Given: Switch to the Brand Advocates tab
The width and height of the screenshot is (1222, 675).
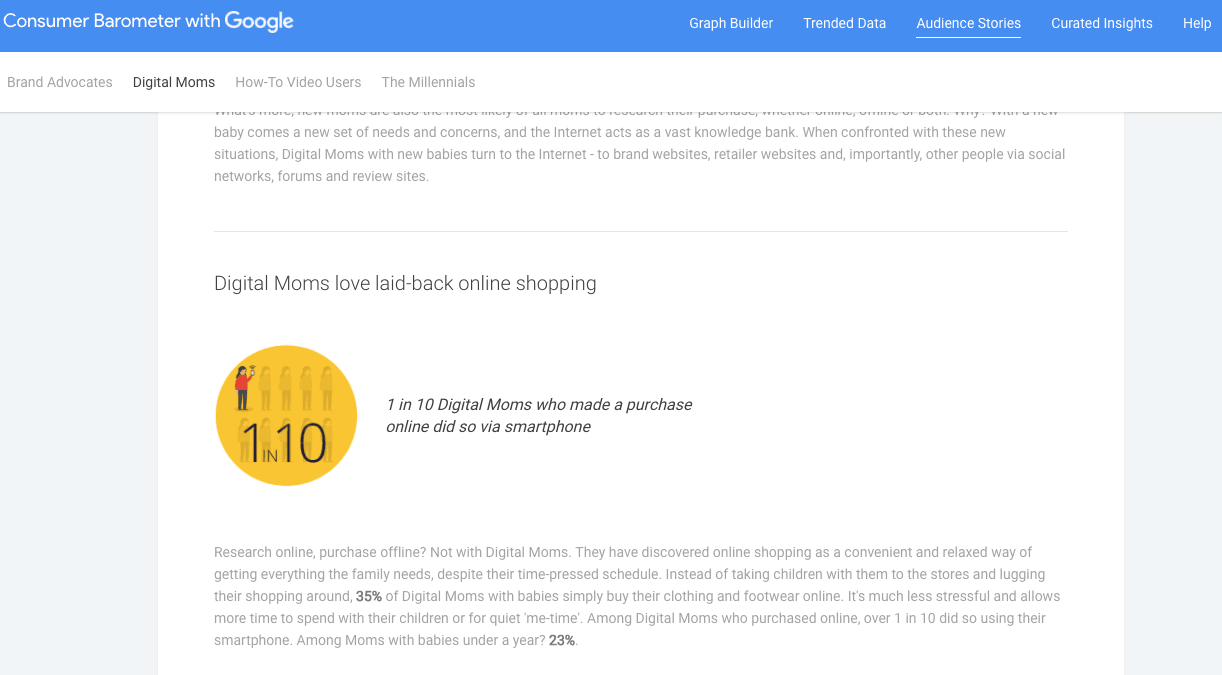Looking at the screenshot, I should click(x=60, y=82).
